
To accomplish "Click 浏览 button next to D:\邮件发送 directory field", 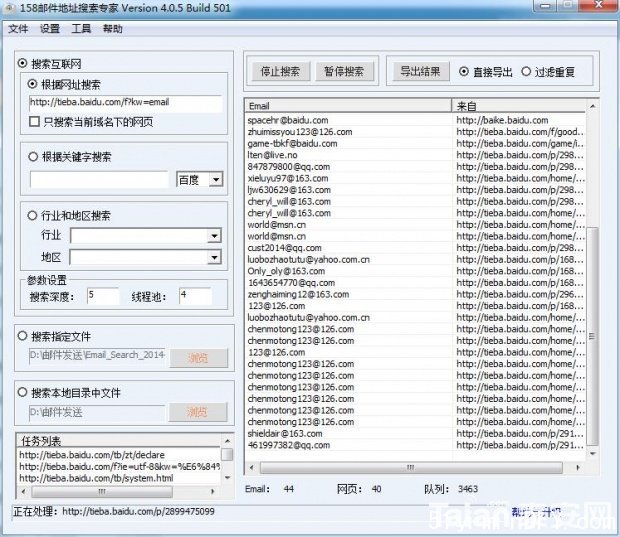I will 198,412.
